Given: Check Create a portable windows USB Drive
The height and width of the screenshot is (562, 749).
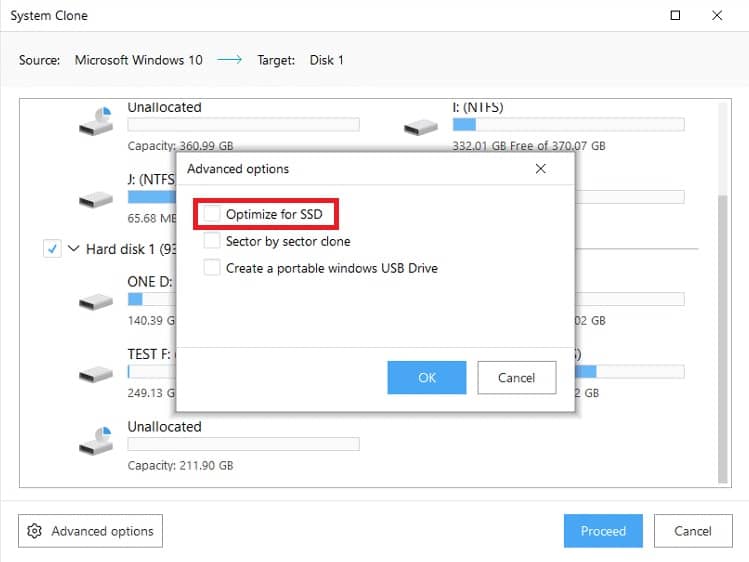Looking at the screenshot, I should point(212,267).
